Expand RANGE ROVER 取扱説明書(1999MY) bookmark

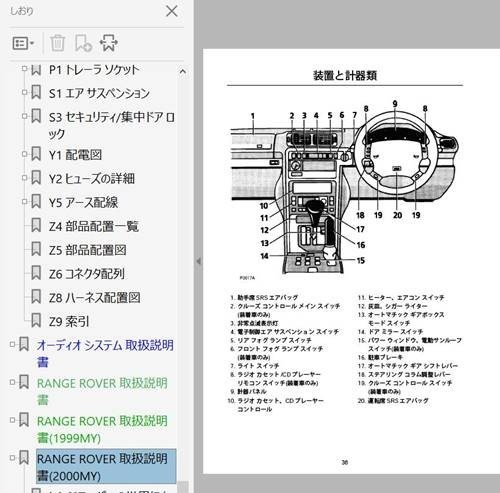coord(12,420)
